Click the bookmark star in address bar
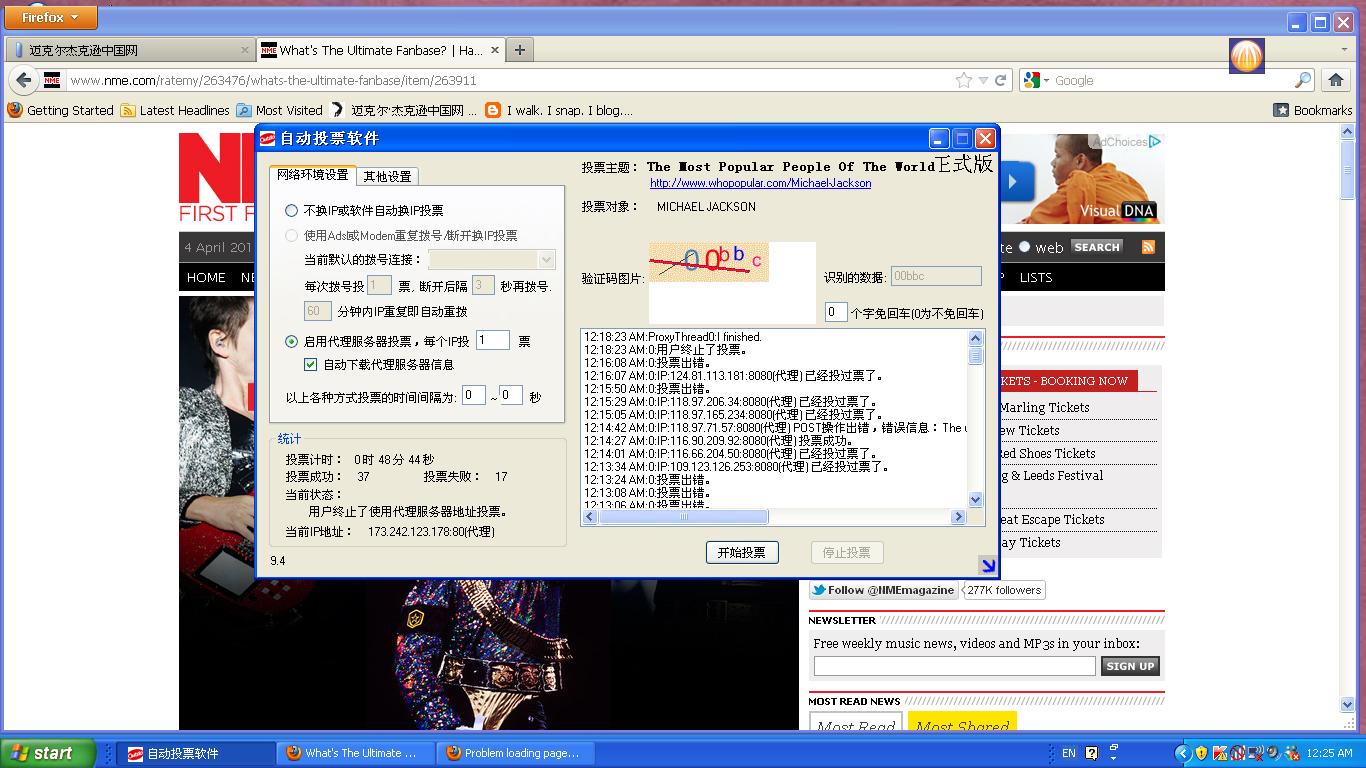1366x768 pixels. click(x=963, y=81)
